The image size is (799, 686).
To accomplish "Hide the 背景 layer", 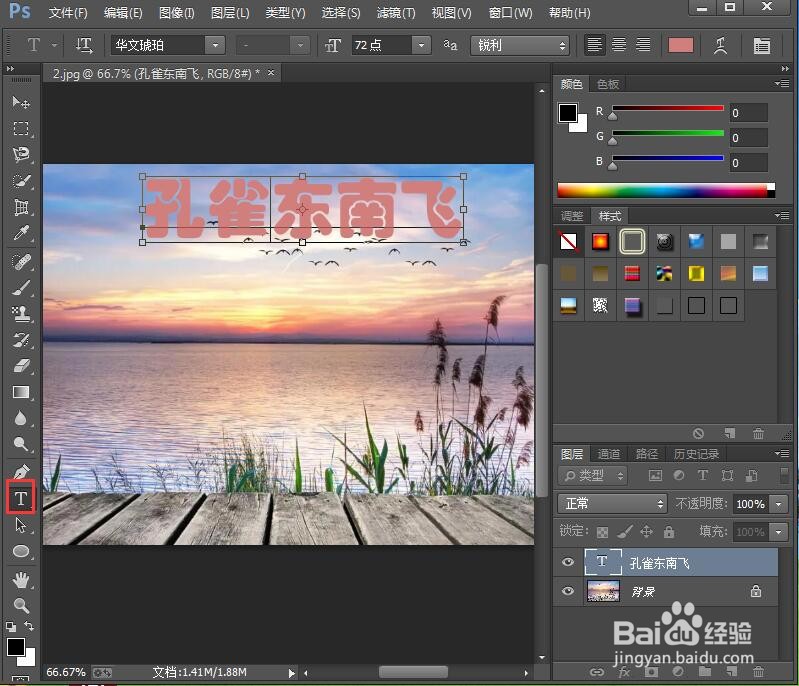I will point(568,591).
